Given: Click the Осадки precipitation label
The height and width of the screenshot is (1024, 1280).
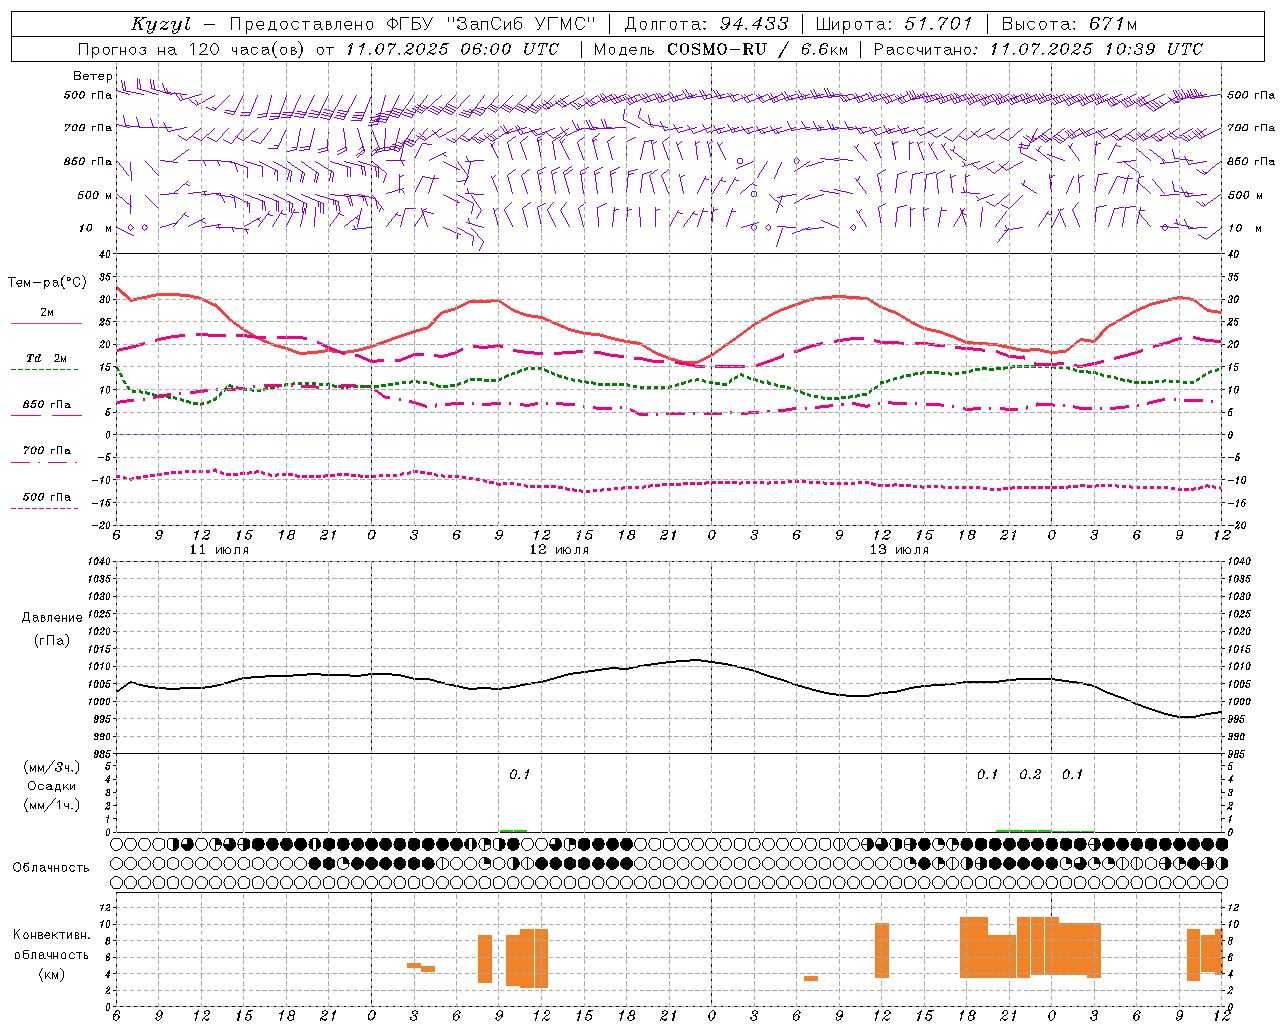Looking at the screenshot, I should [x=52, y=787].
